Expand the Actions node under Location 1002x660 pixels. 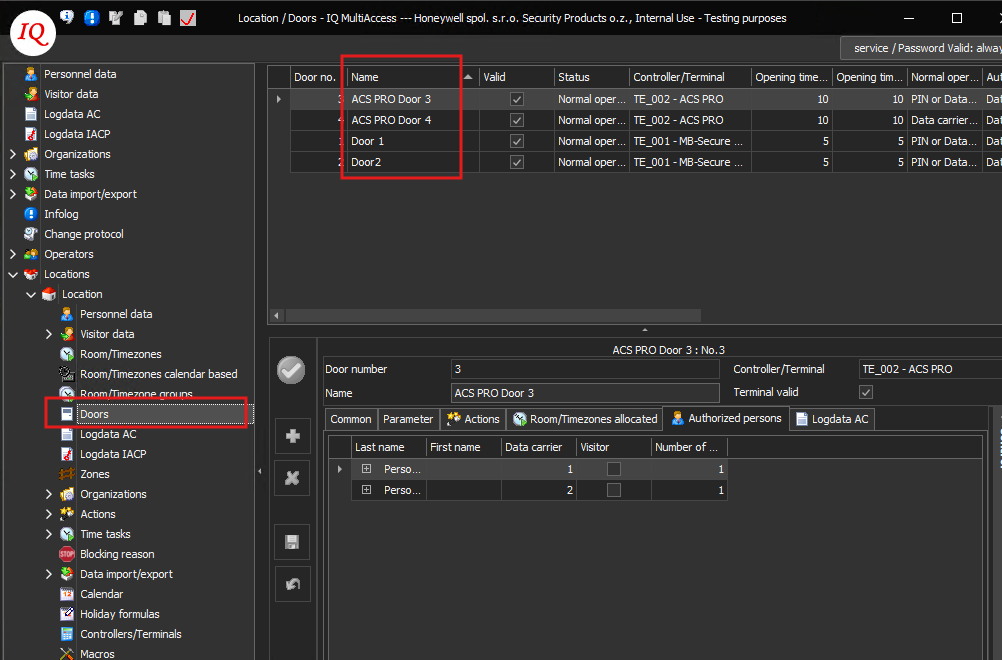coord(49,514)
